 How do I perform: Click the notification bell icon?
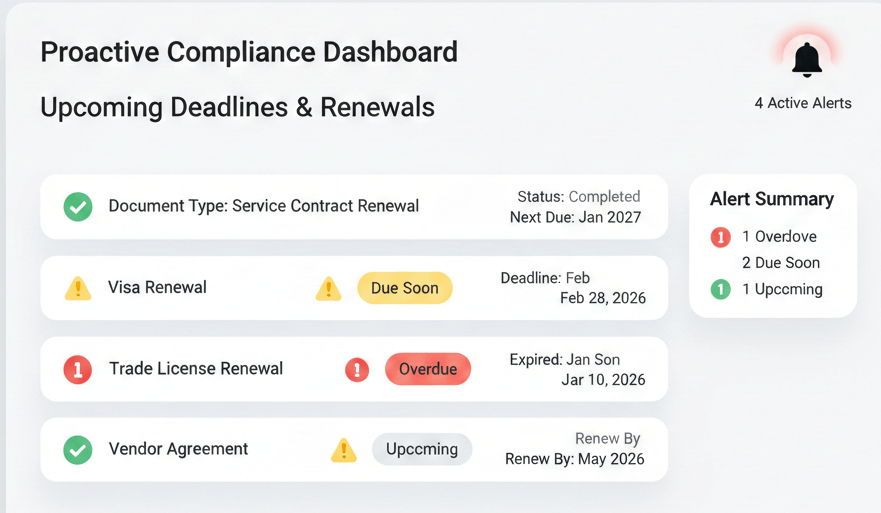[807, 60]
